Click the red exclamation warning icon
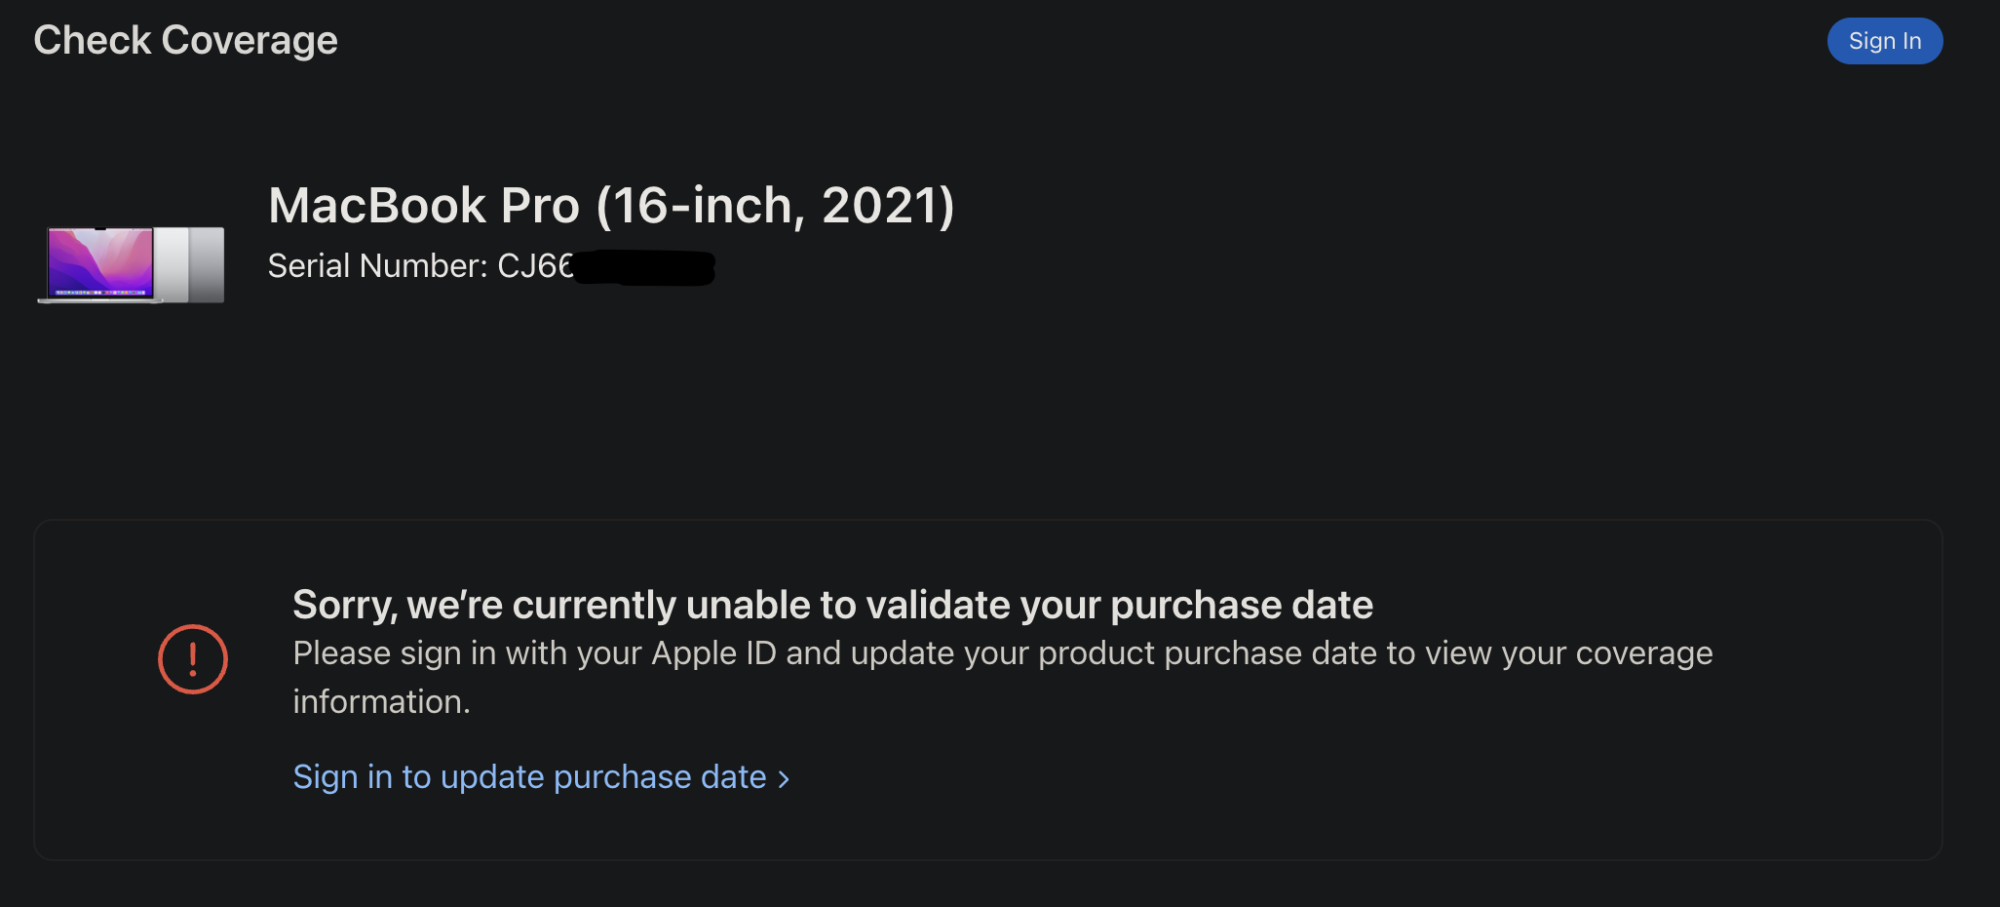The width and height of the screenshot is (2000, 907). click(193, 659)
